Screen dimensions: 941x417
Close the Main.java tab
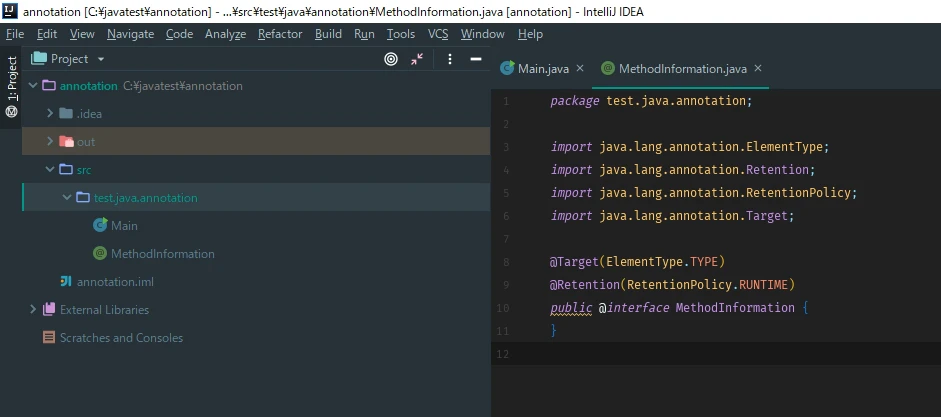[580, 68]
